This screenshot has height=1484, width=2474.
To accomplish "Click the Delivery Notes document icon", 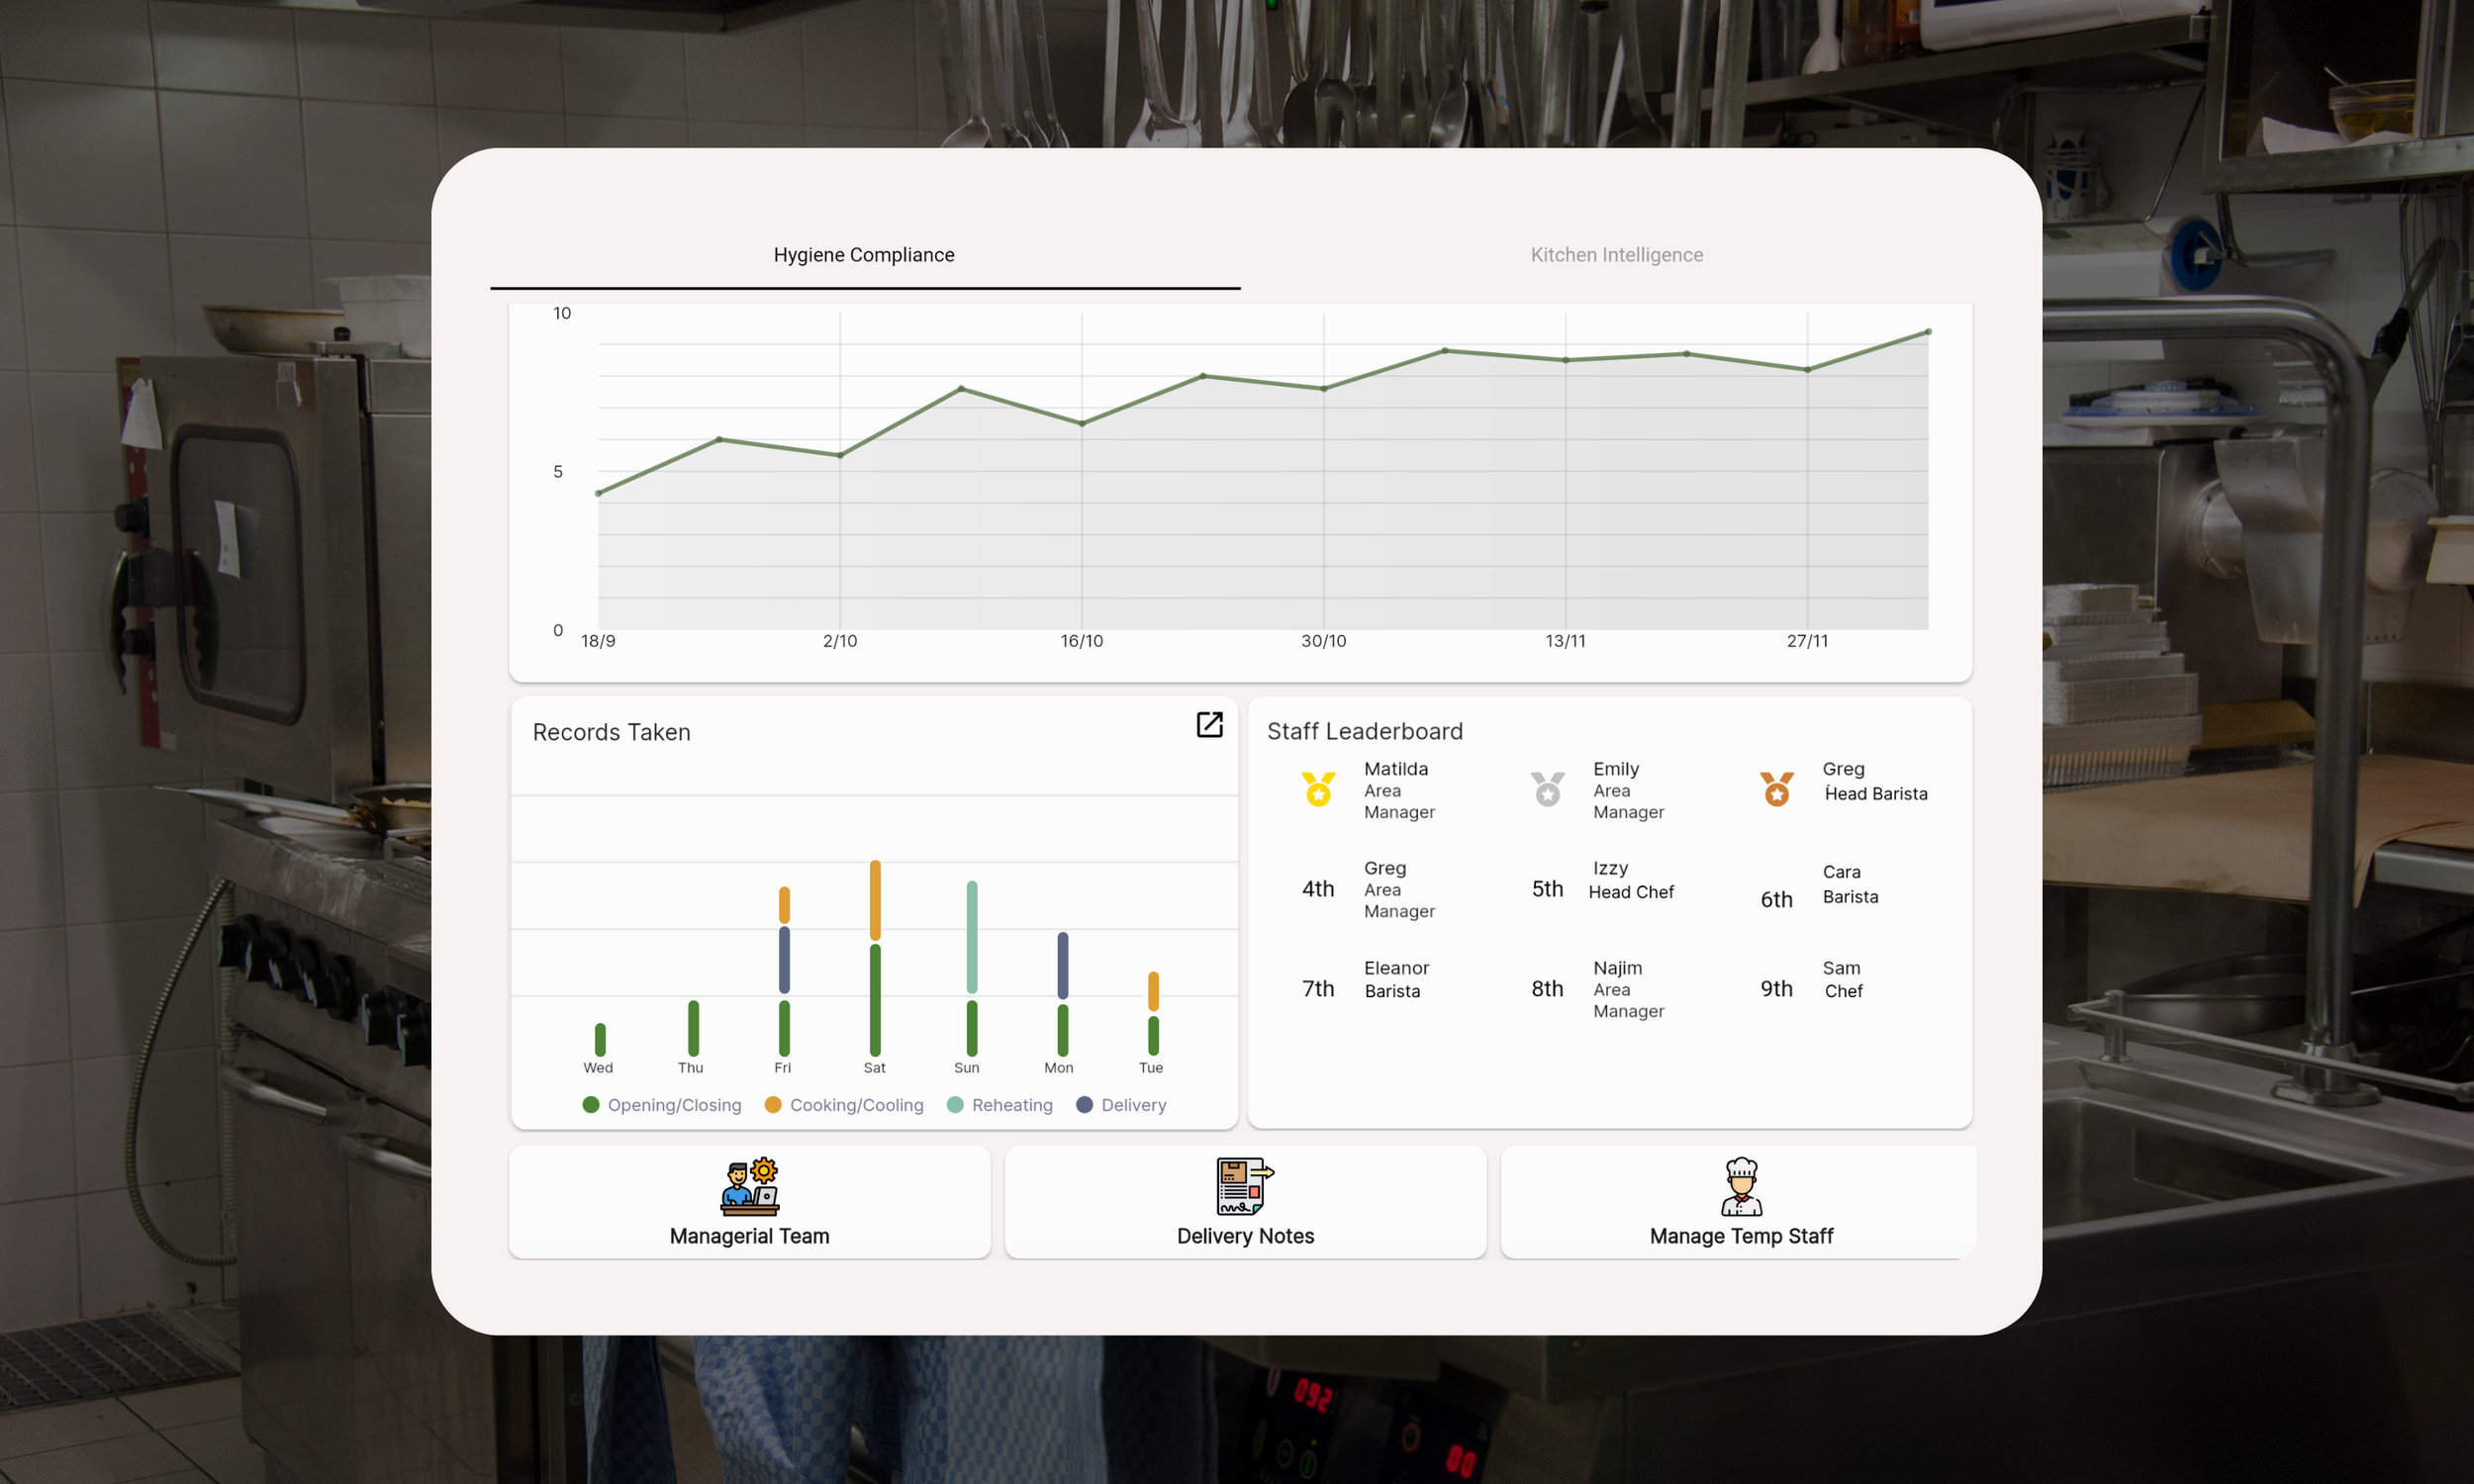I will coord(1244,1186).
